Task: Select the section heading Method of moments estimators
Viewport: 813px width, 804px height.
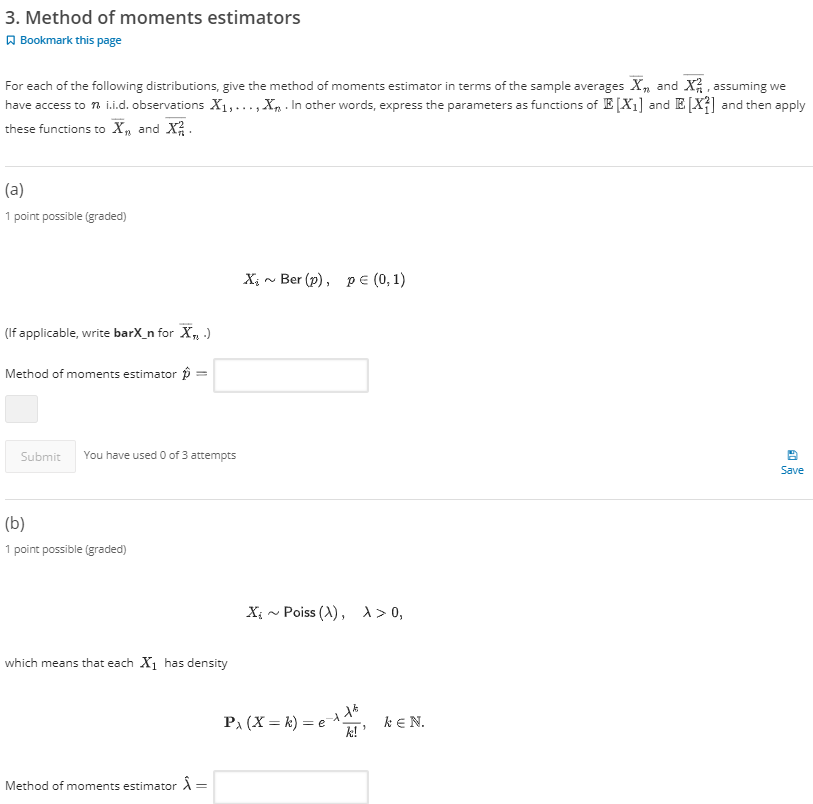Action: click(x=152, y=17)
